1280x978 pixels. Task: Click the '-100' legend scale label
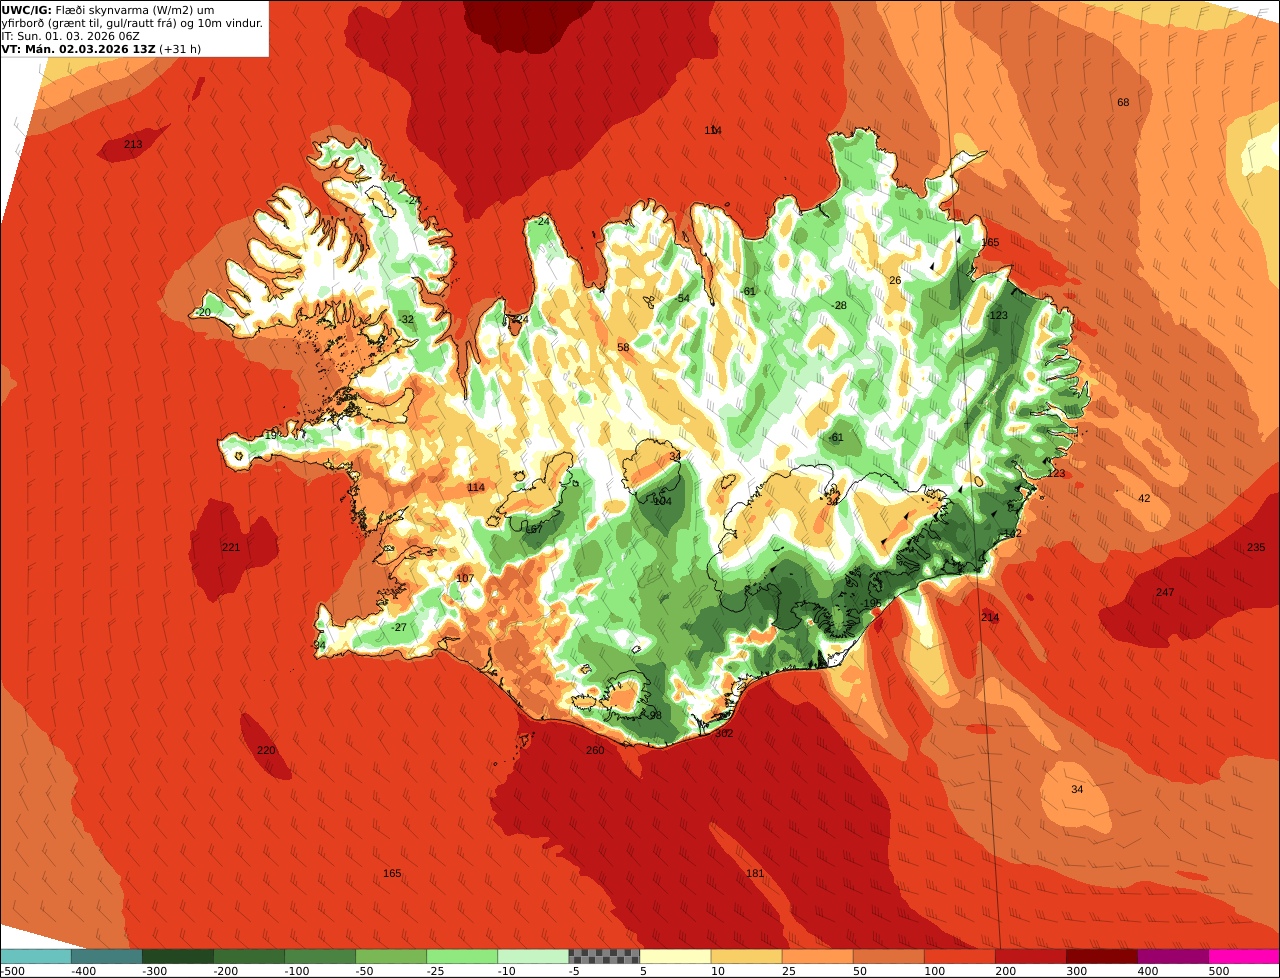click(x=296, y=971)
